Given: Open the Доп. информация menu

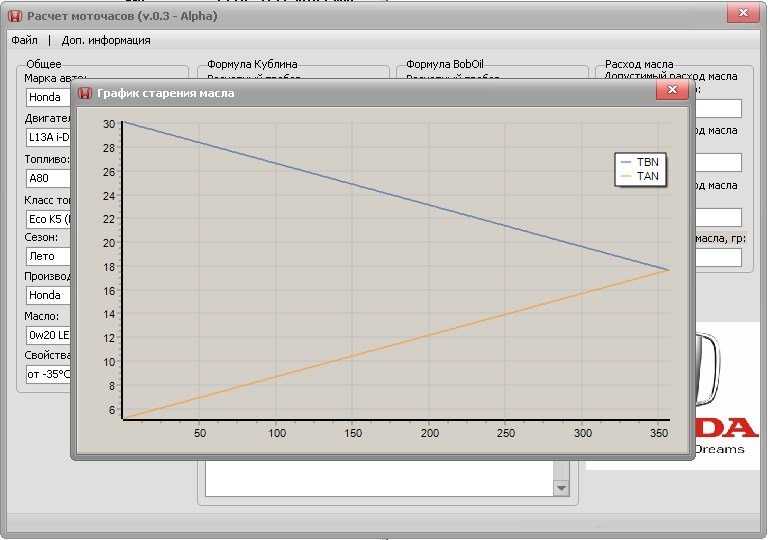Looking at the screenshot, I should 106,40.
